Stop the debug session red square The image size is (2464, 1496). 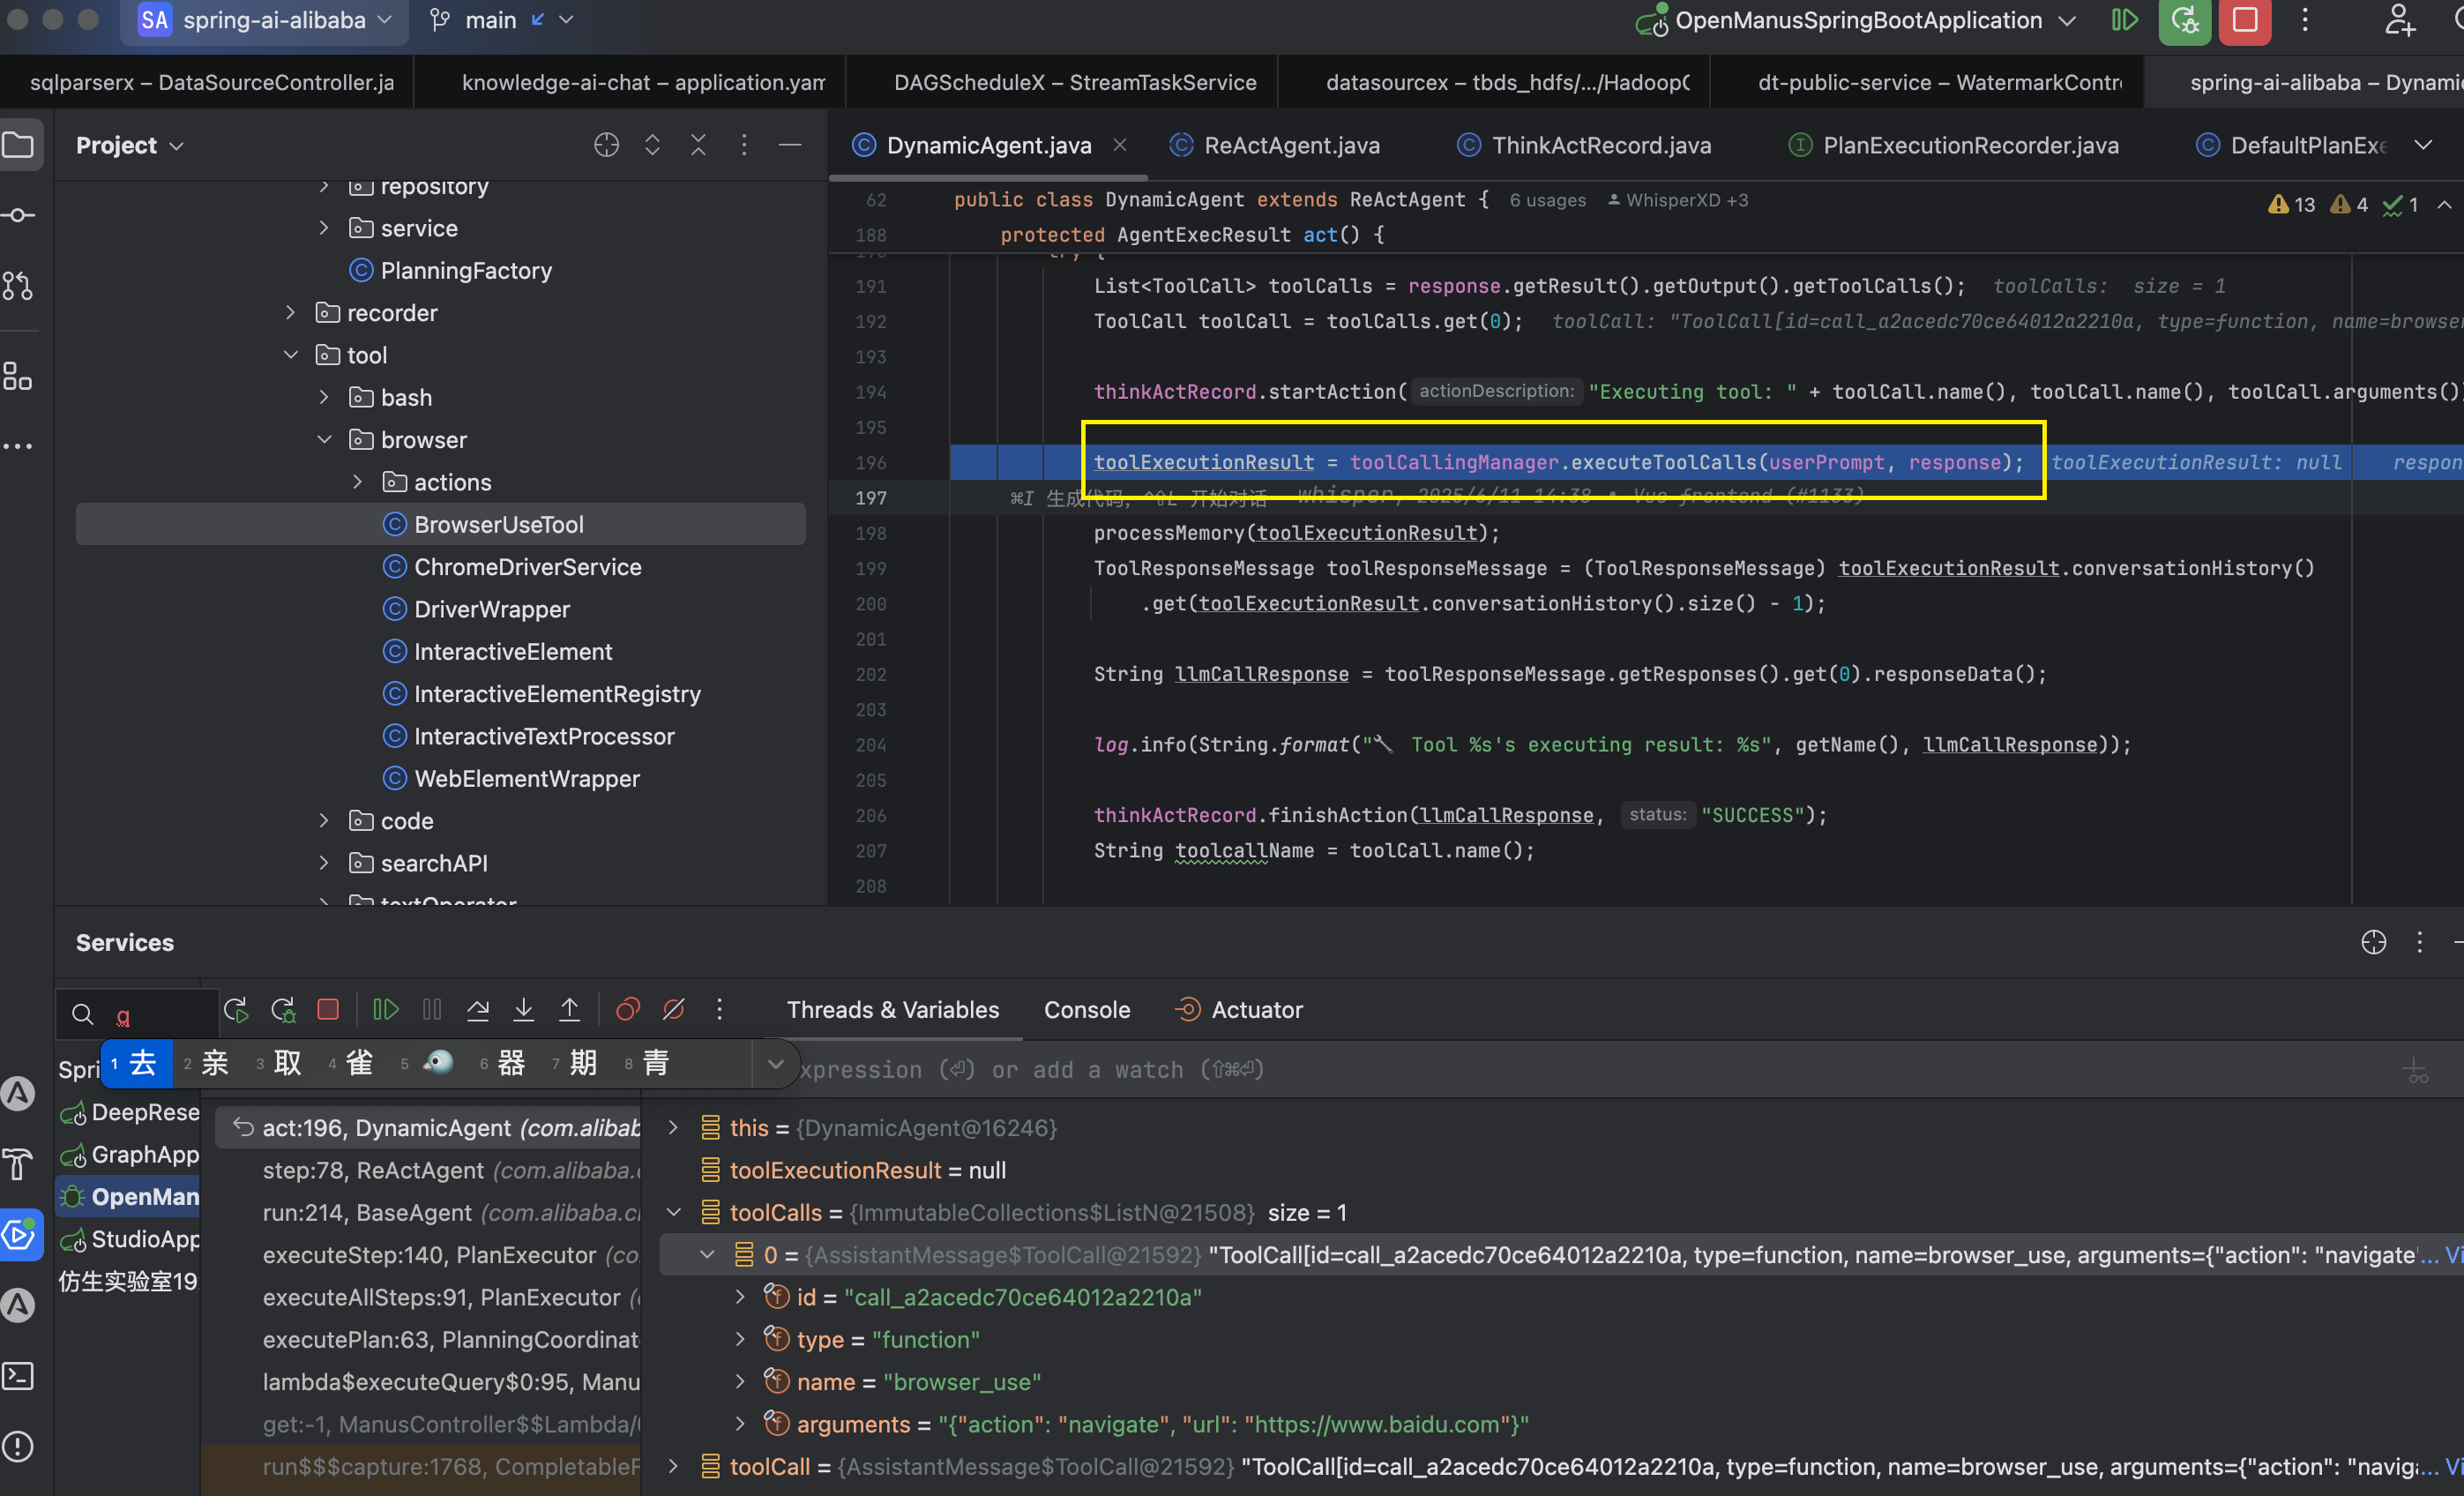[x=328, y=1010]
